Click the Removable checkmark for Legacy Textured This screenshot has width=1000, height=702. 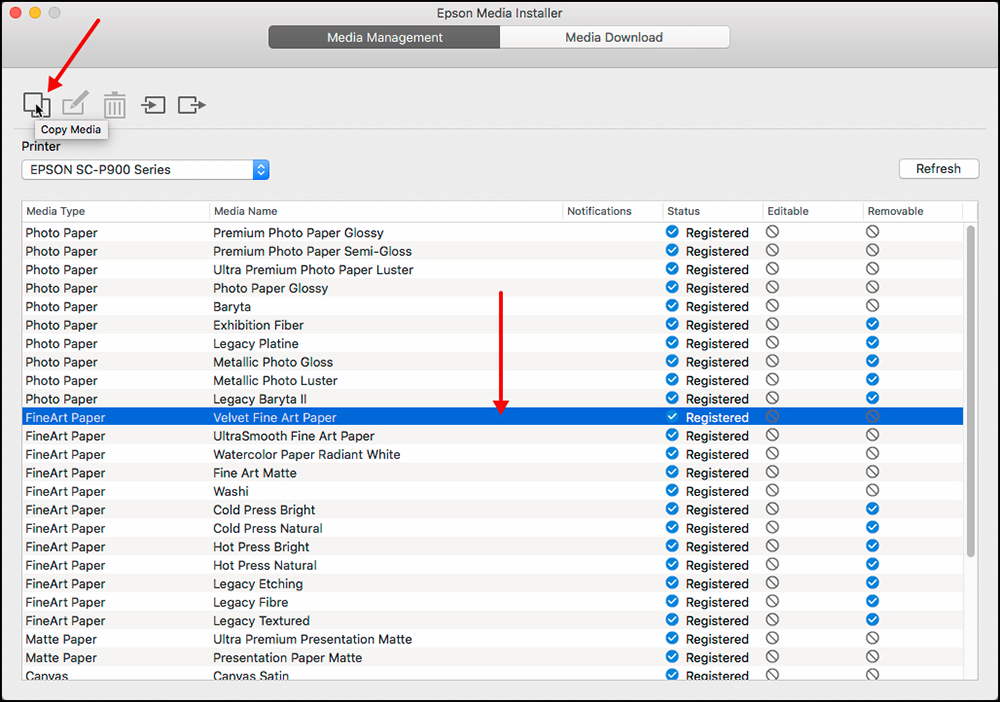coord(872,620)
